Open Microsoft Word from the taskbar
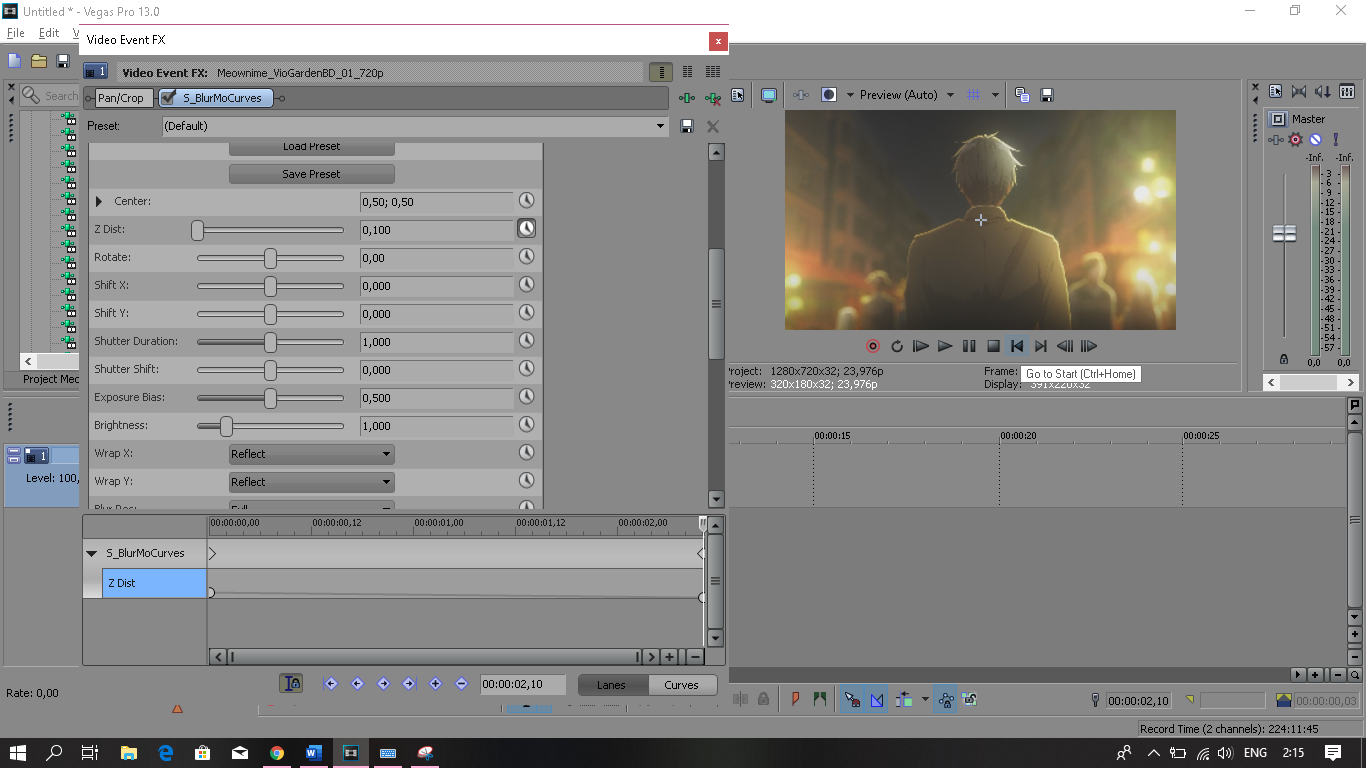This screenshot has width=1366, height=768. coord(314,753)
